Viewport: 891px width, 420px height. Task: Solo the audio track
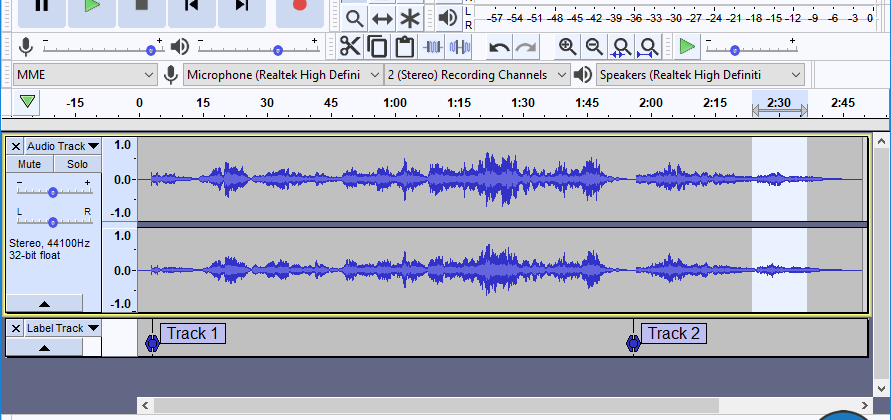pos(77,164)
